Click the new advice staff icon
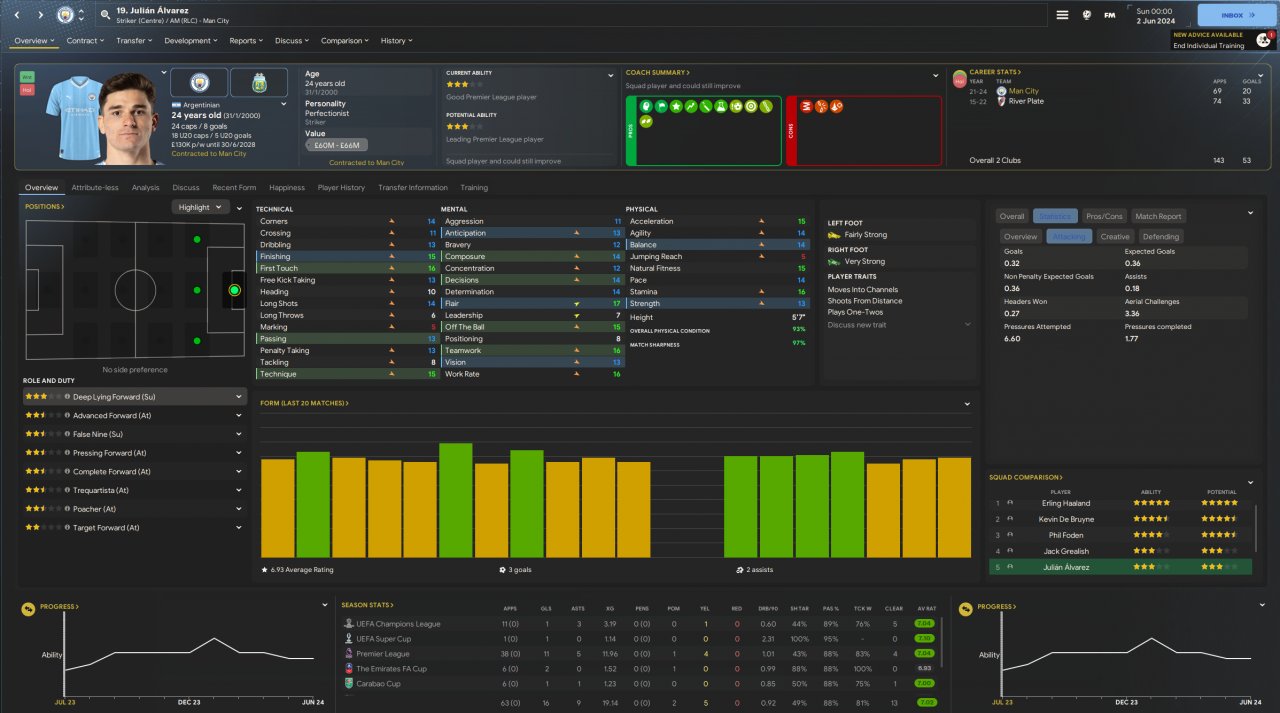Viewport: 1280px width, 713px height. 1262,40
